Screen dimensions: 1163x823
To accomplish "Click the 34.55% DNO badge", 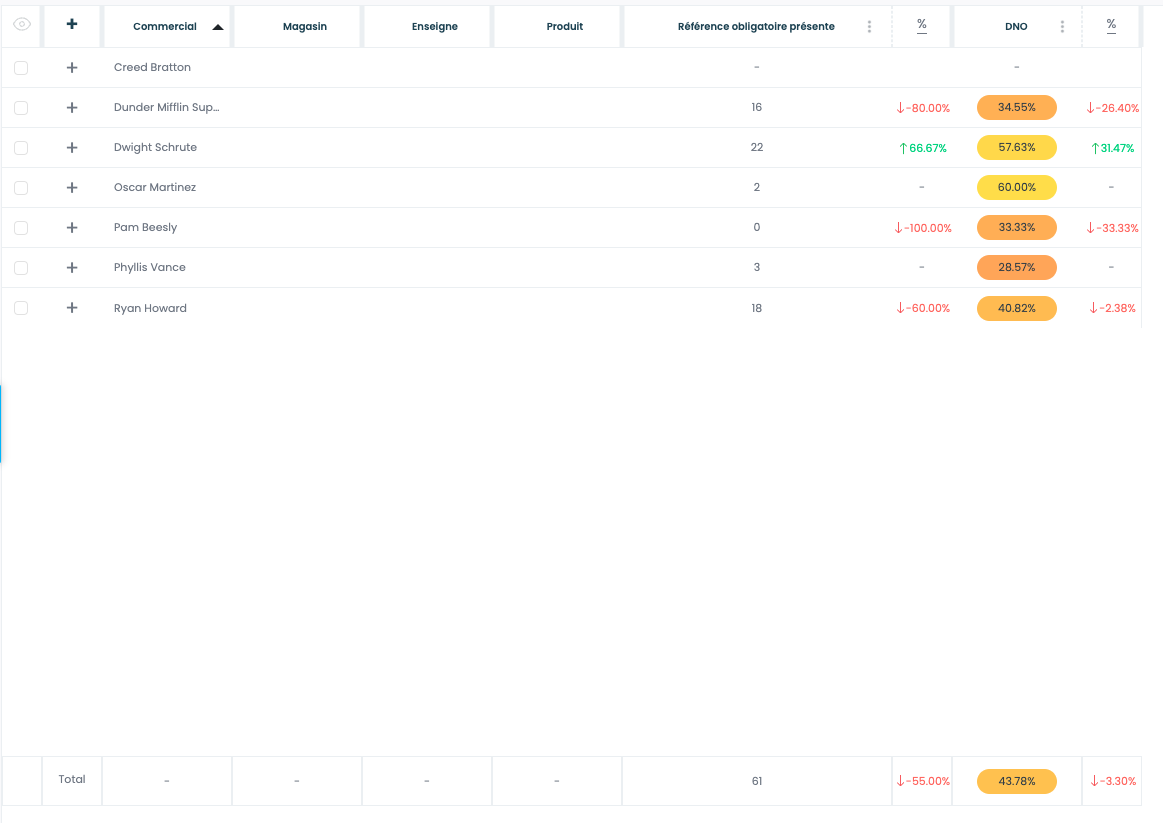I will click(1017, 108).
